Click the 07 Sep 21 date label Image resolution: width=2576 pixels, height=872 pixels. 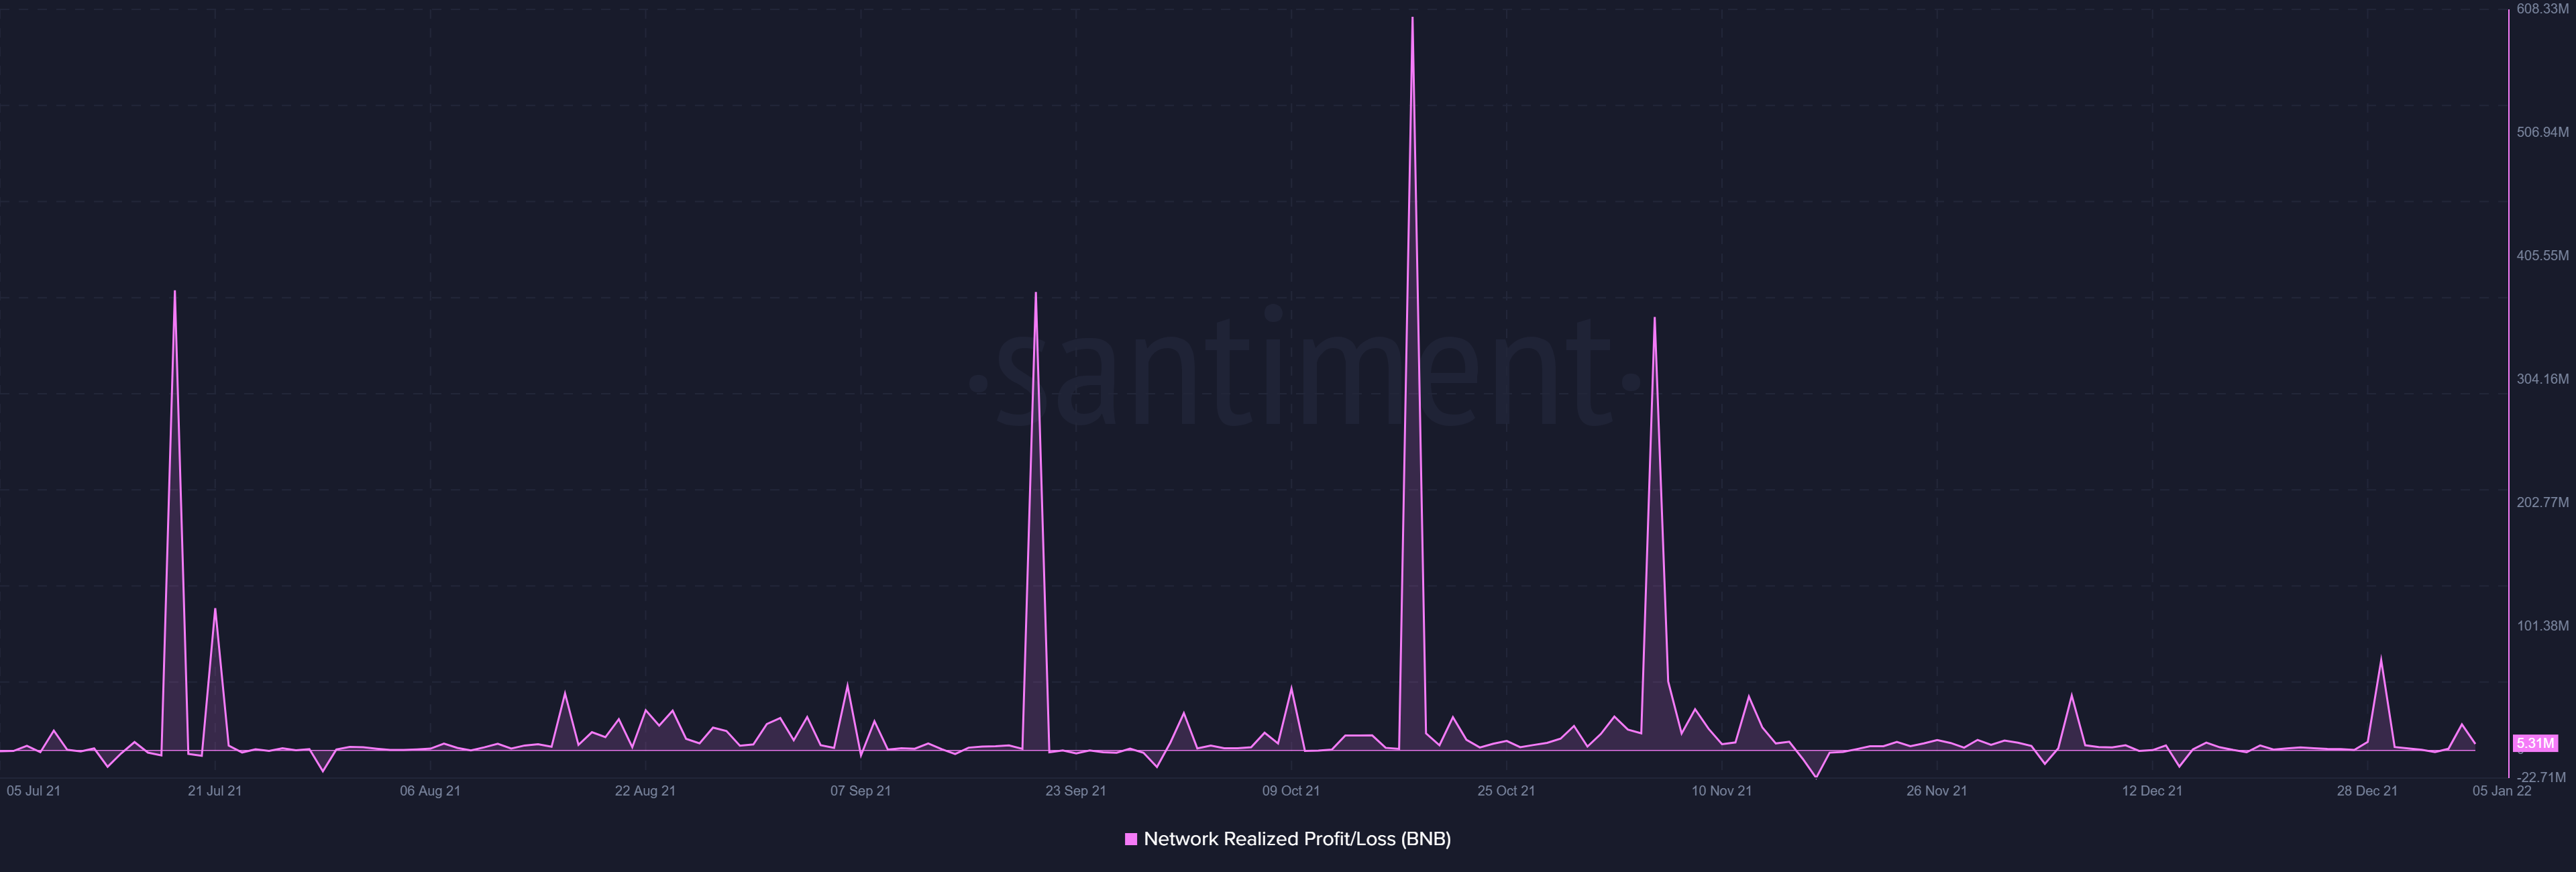(x=860, y=790)
